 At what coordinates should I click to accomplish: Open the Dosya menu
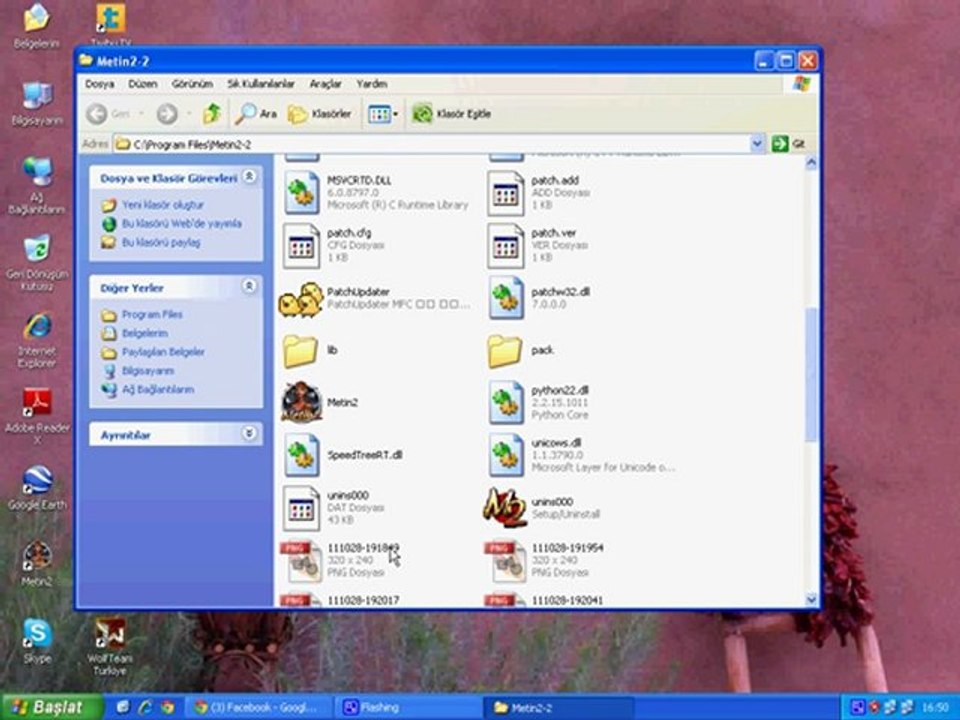tap(100, 84)
